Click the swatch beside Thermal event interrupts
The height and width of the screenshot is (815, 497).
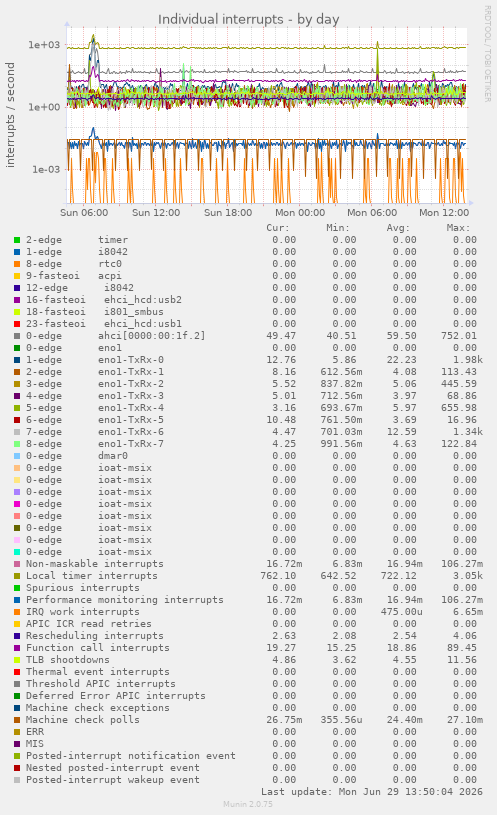[17, 672]
